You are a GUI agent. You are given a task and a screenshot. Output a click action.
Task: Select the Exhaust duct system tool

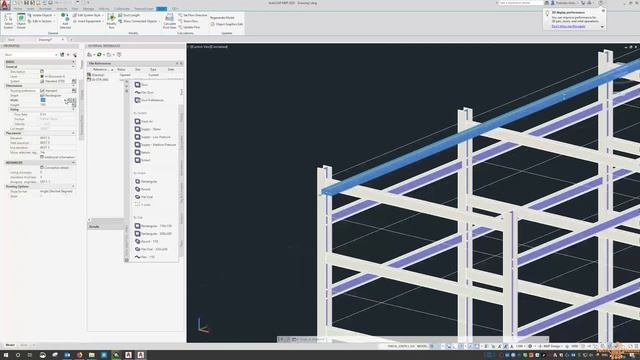[143, 160]
